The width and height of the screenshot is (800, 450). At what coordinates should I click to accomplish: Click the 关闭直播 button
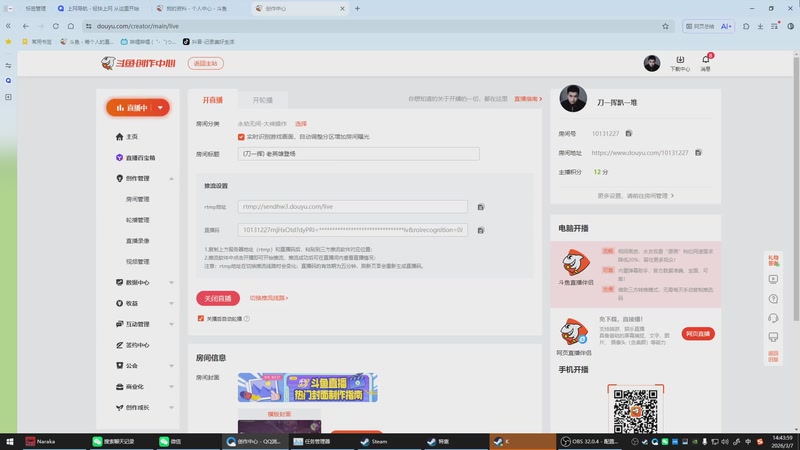(218, 298)
